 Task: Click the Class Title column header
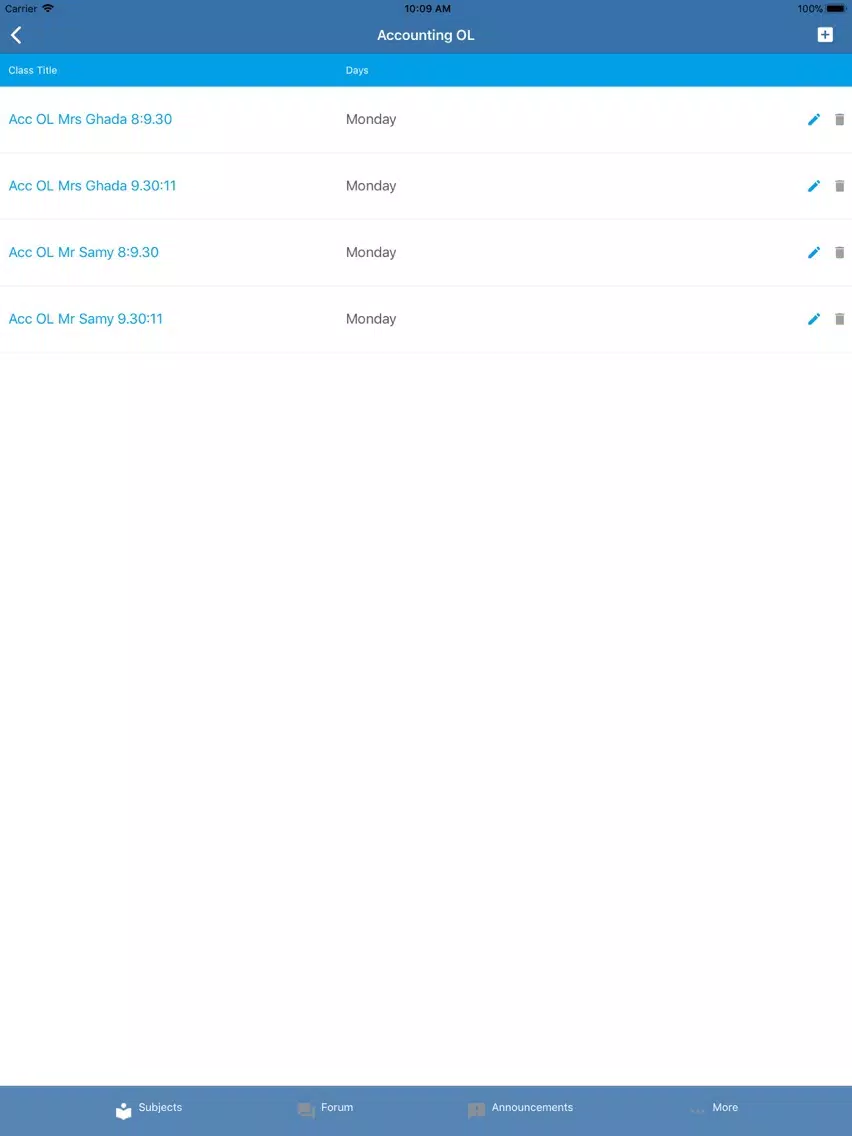(33, 70)
